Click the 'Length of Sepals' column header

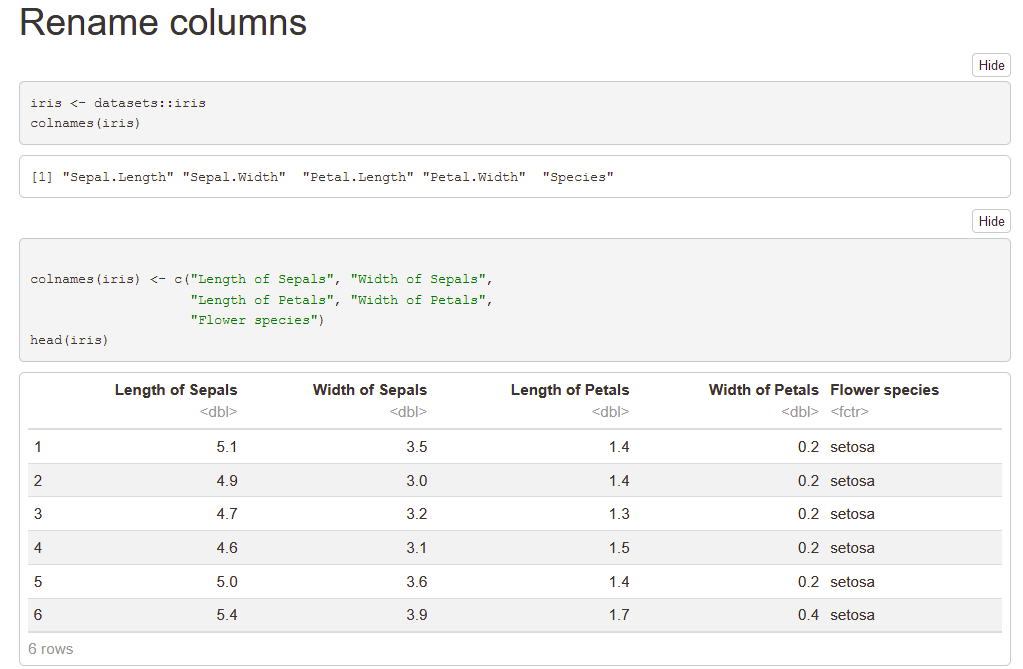pyautogui.click(x=176, y=390)
